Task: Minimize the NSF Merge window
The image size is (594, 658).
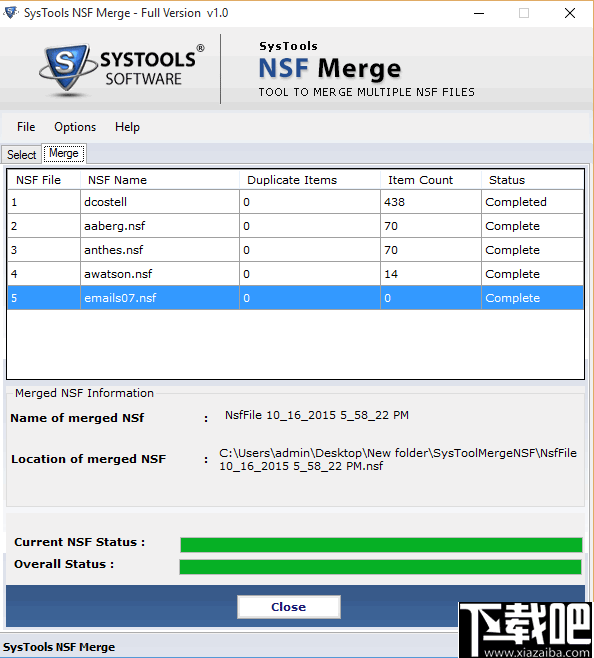Action: pos(479,13)
